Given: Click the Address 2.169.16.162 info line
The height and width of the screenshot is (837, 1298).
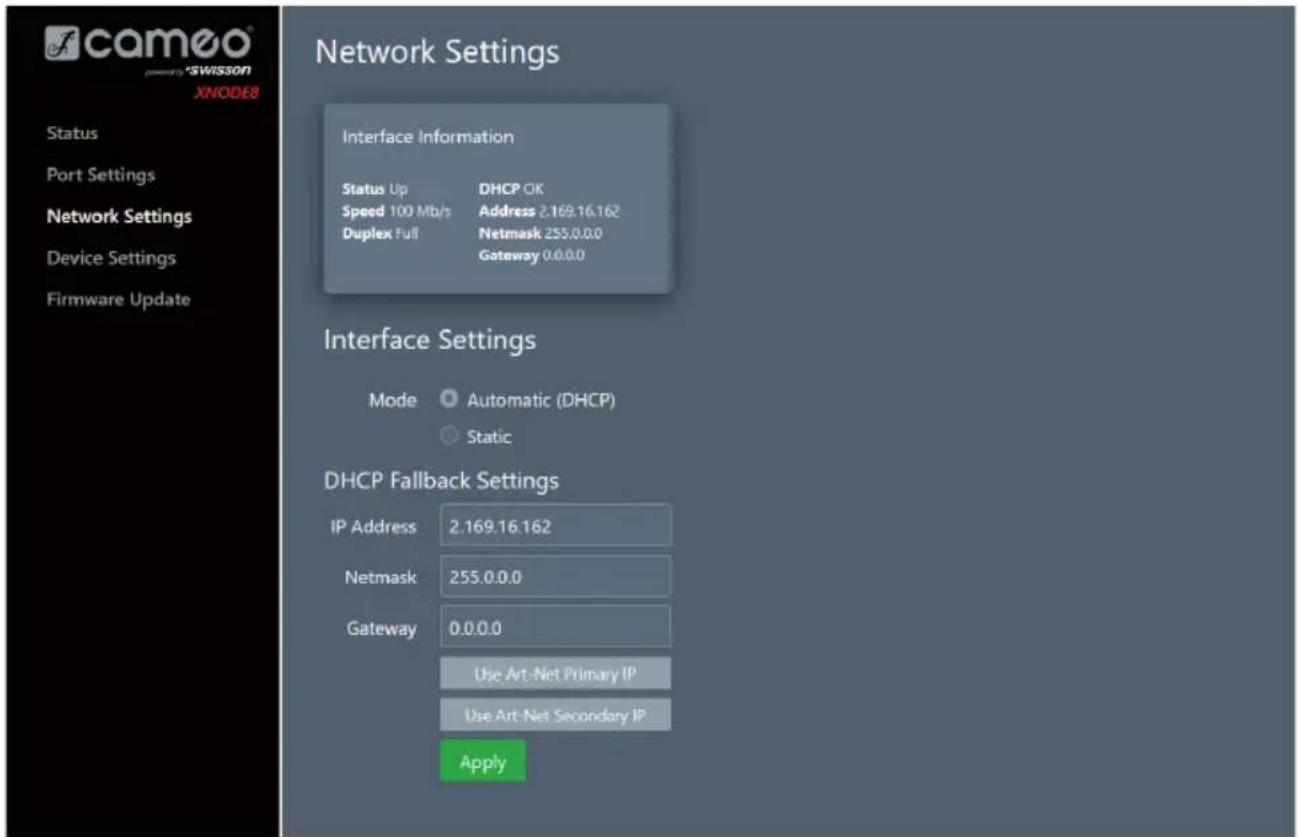Looking at the screenshot, I should click(x=551, y=211).
